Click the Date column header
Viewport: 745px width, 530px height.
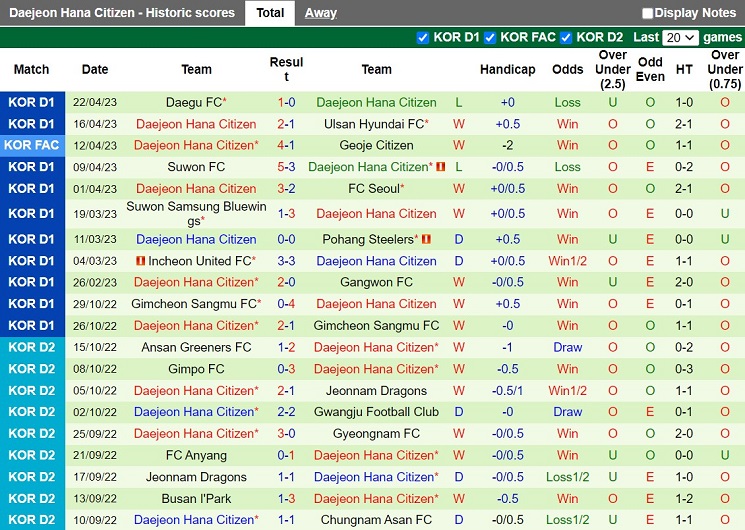pos(95,69)
